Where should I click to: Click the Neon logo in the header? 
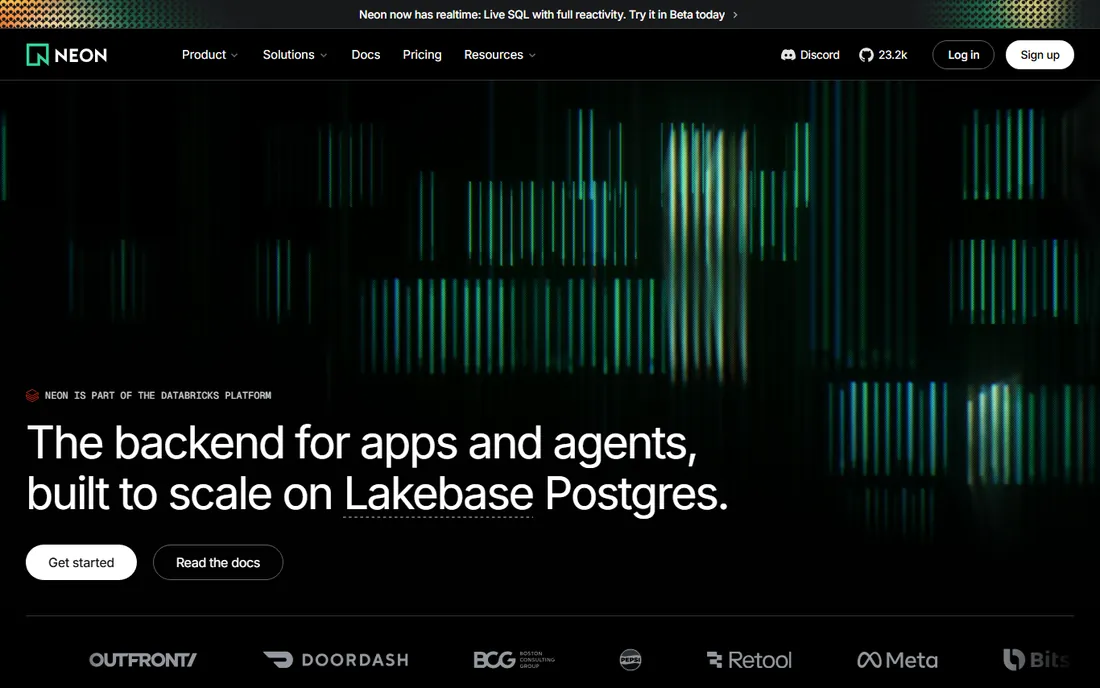(67, 55)
